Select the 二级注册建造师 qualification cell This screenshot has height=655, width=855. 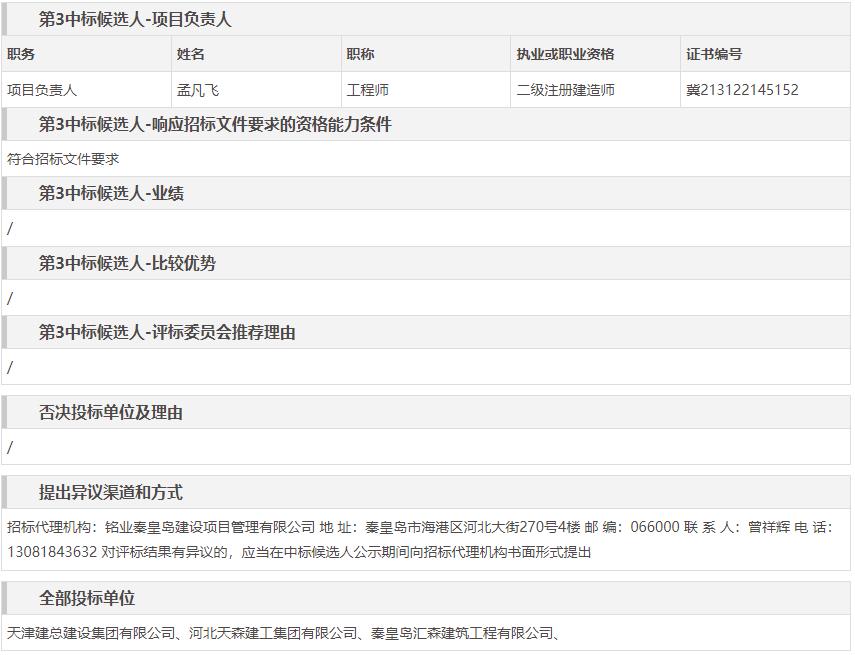565,90
